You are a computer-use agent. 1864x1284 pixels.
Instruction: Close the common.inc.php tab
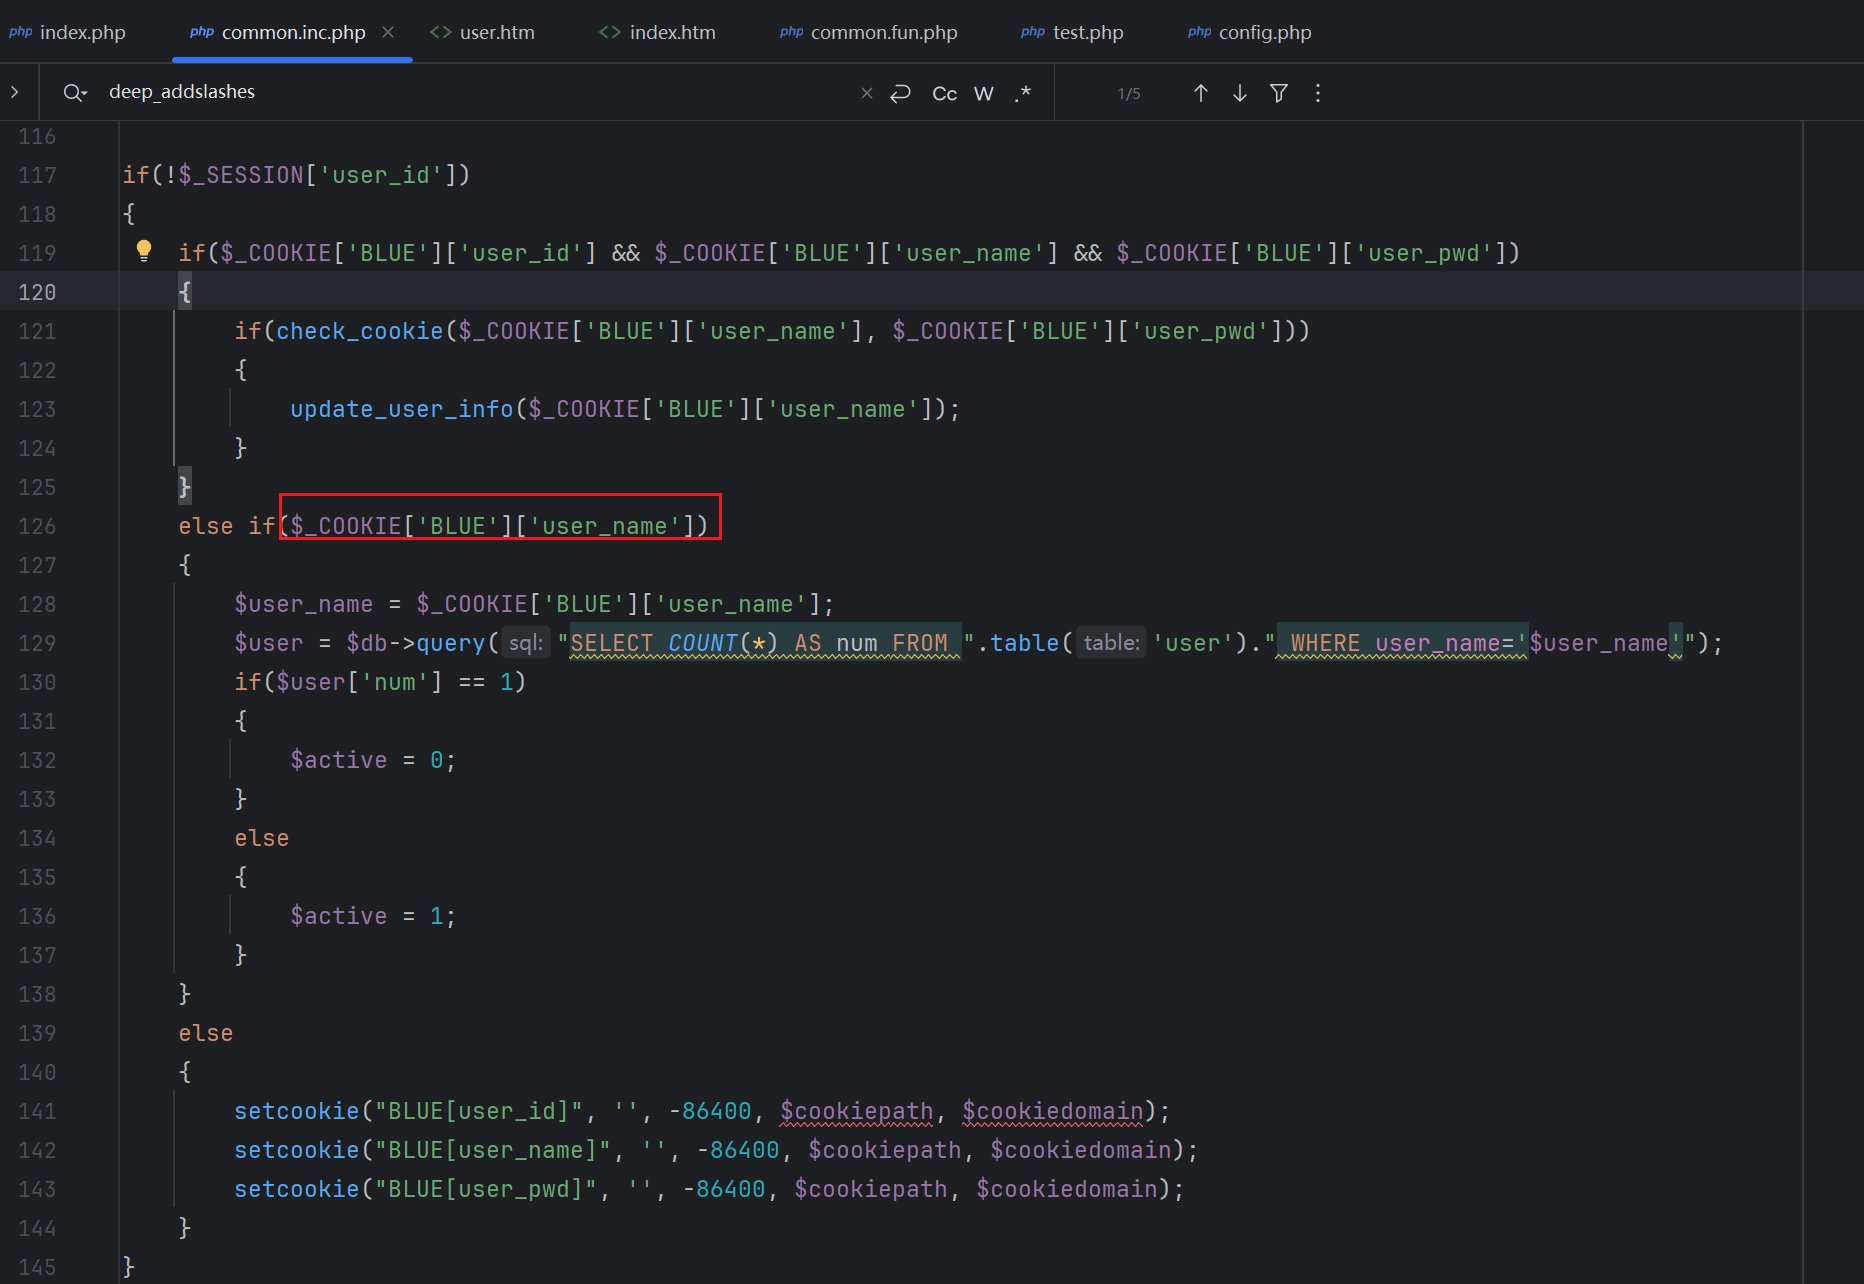tap(388, 32)
